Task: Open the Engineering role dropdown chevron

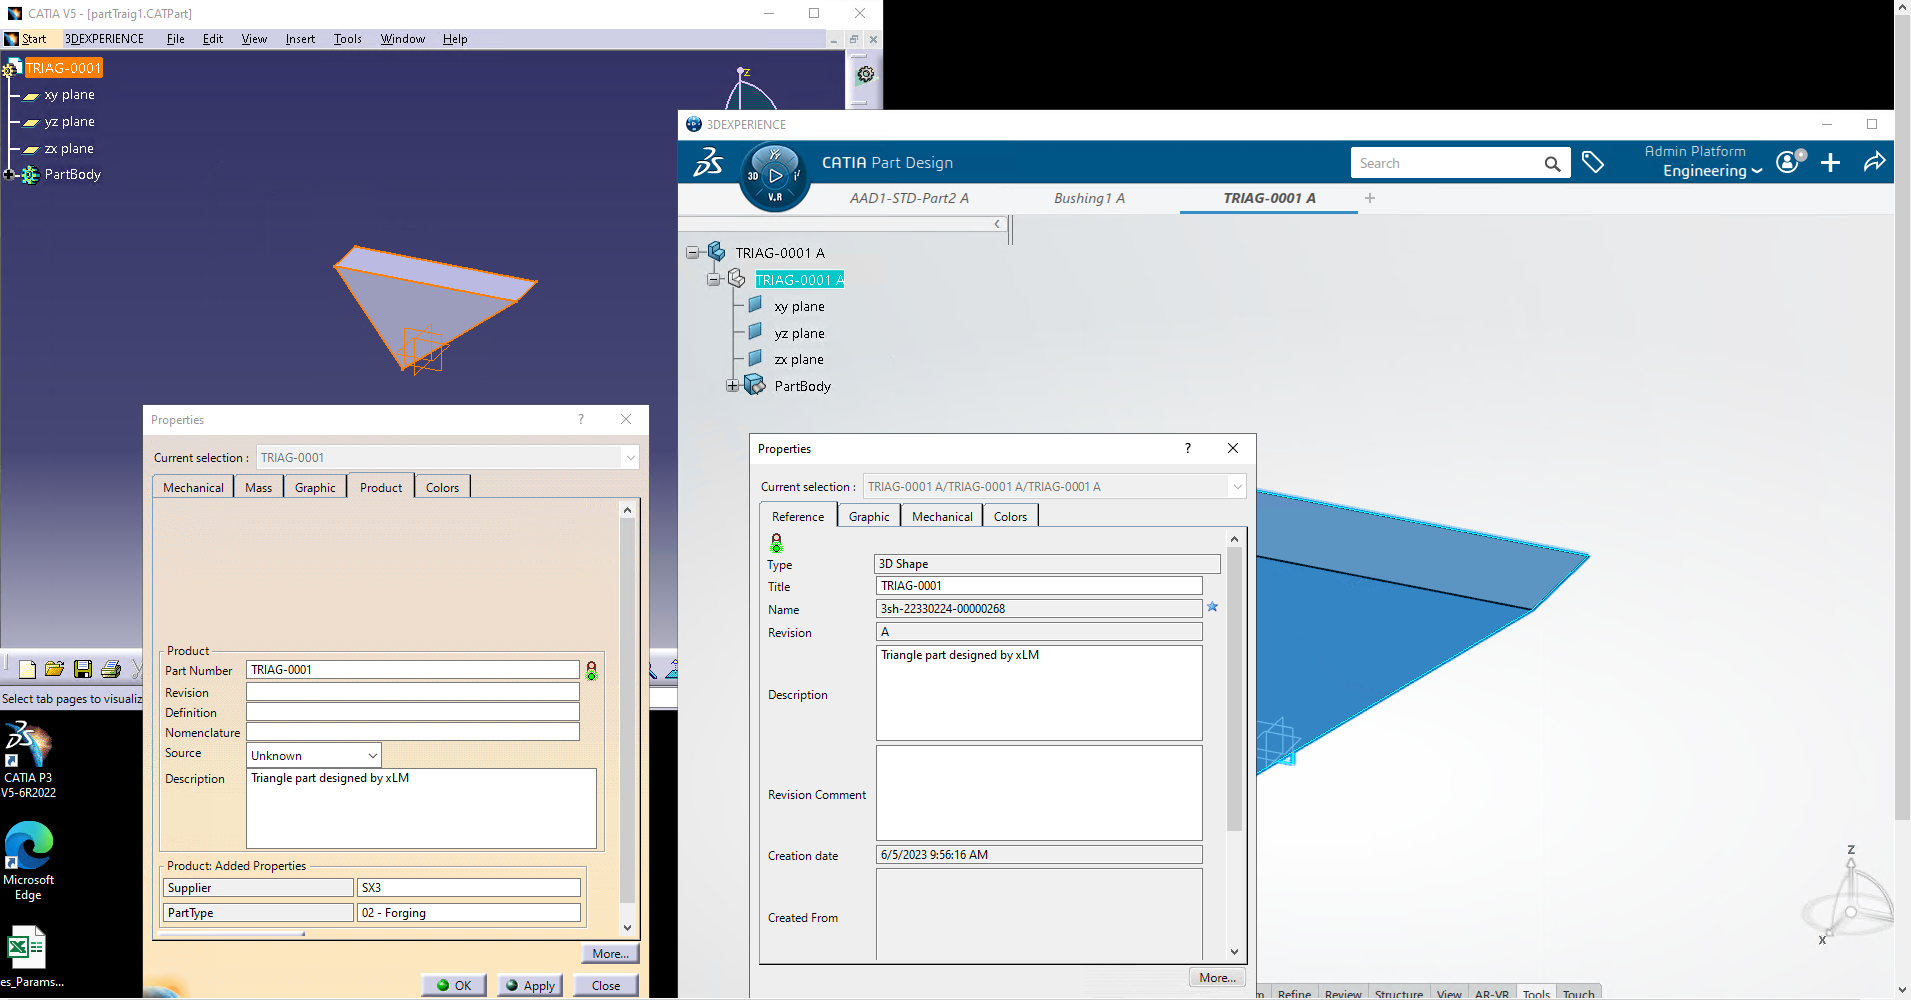Action: (1757, 172)
